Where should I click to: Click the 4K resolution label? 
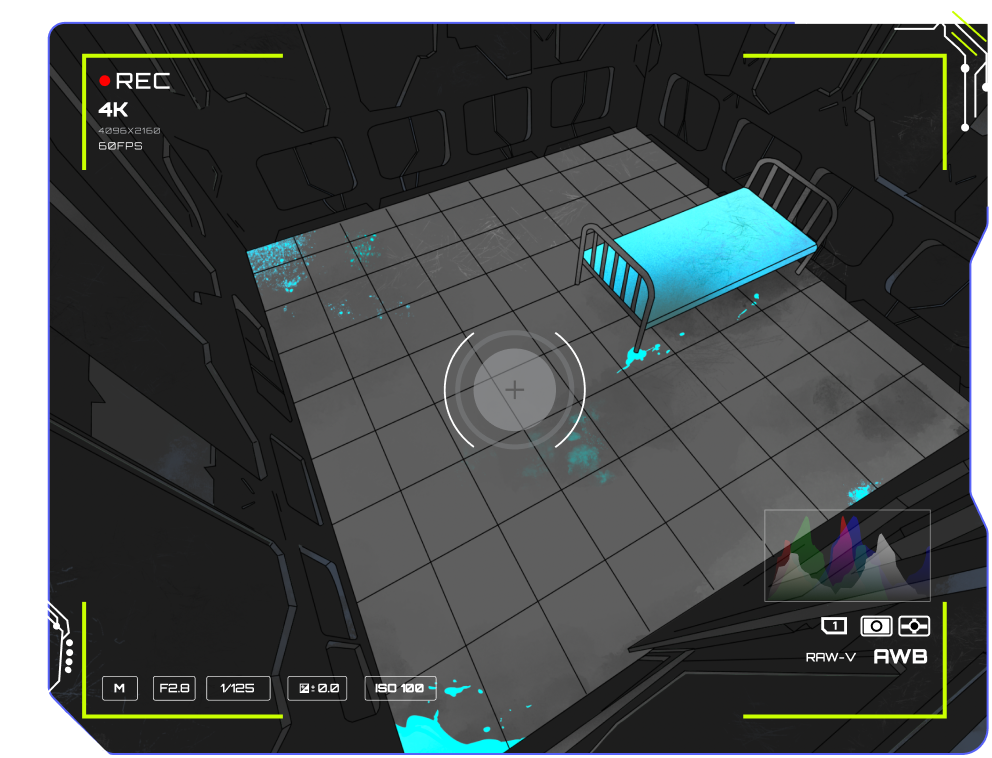tap(113, 110)
